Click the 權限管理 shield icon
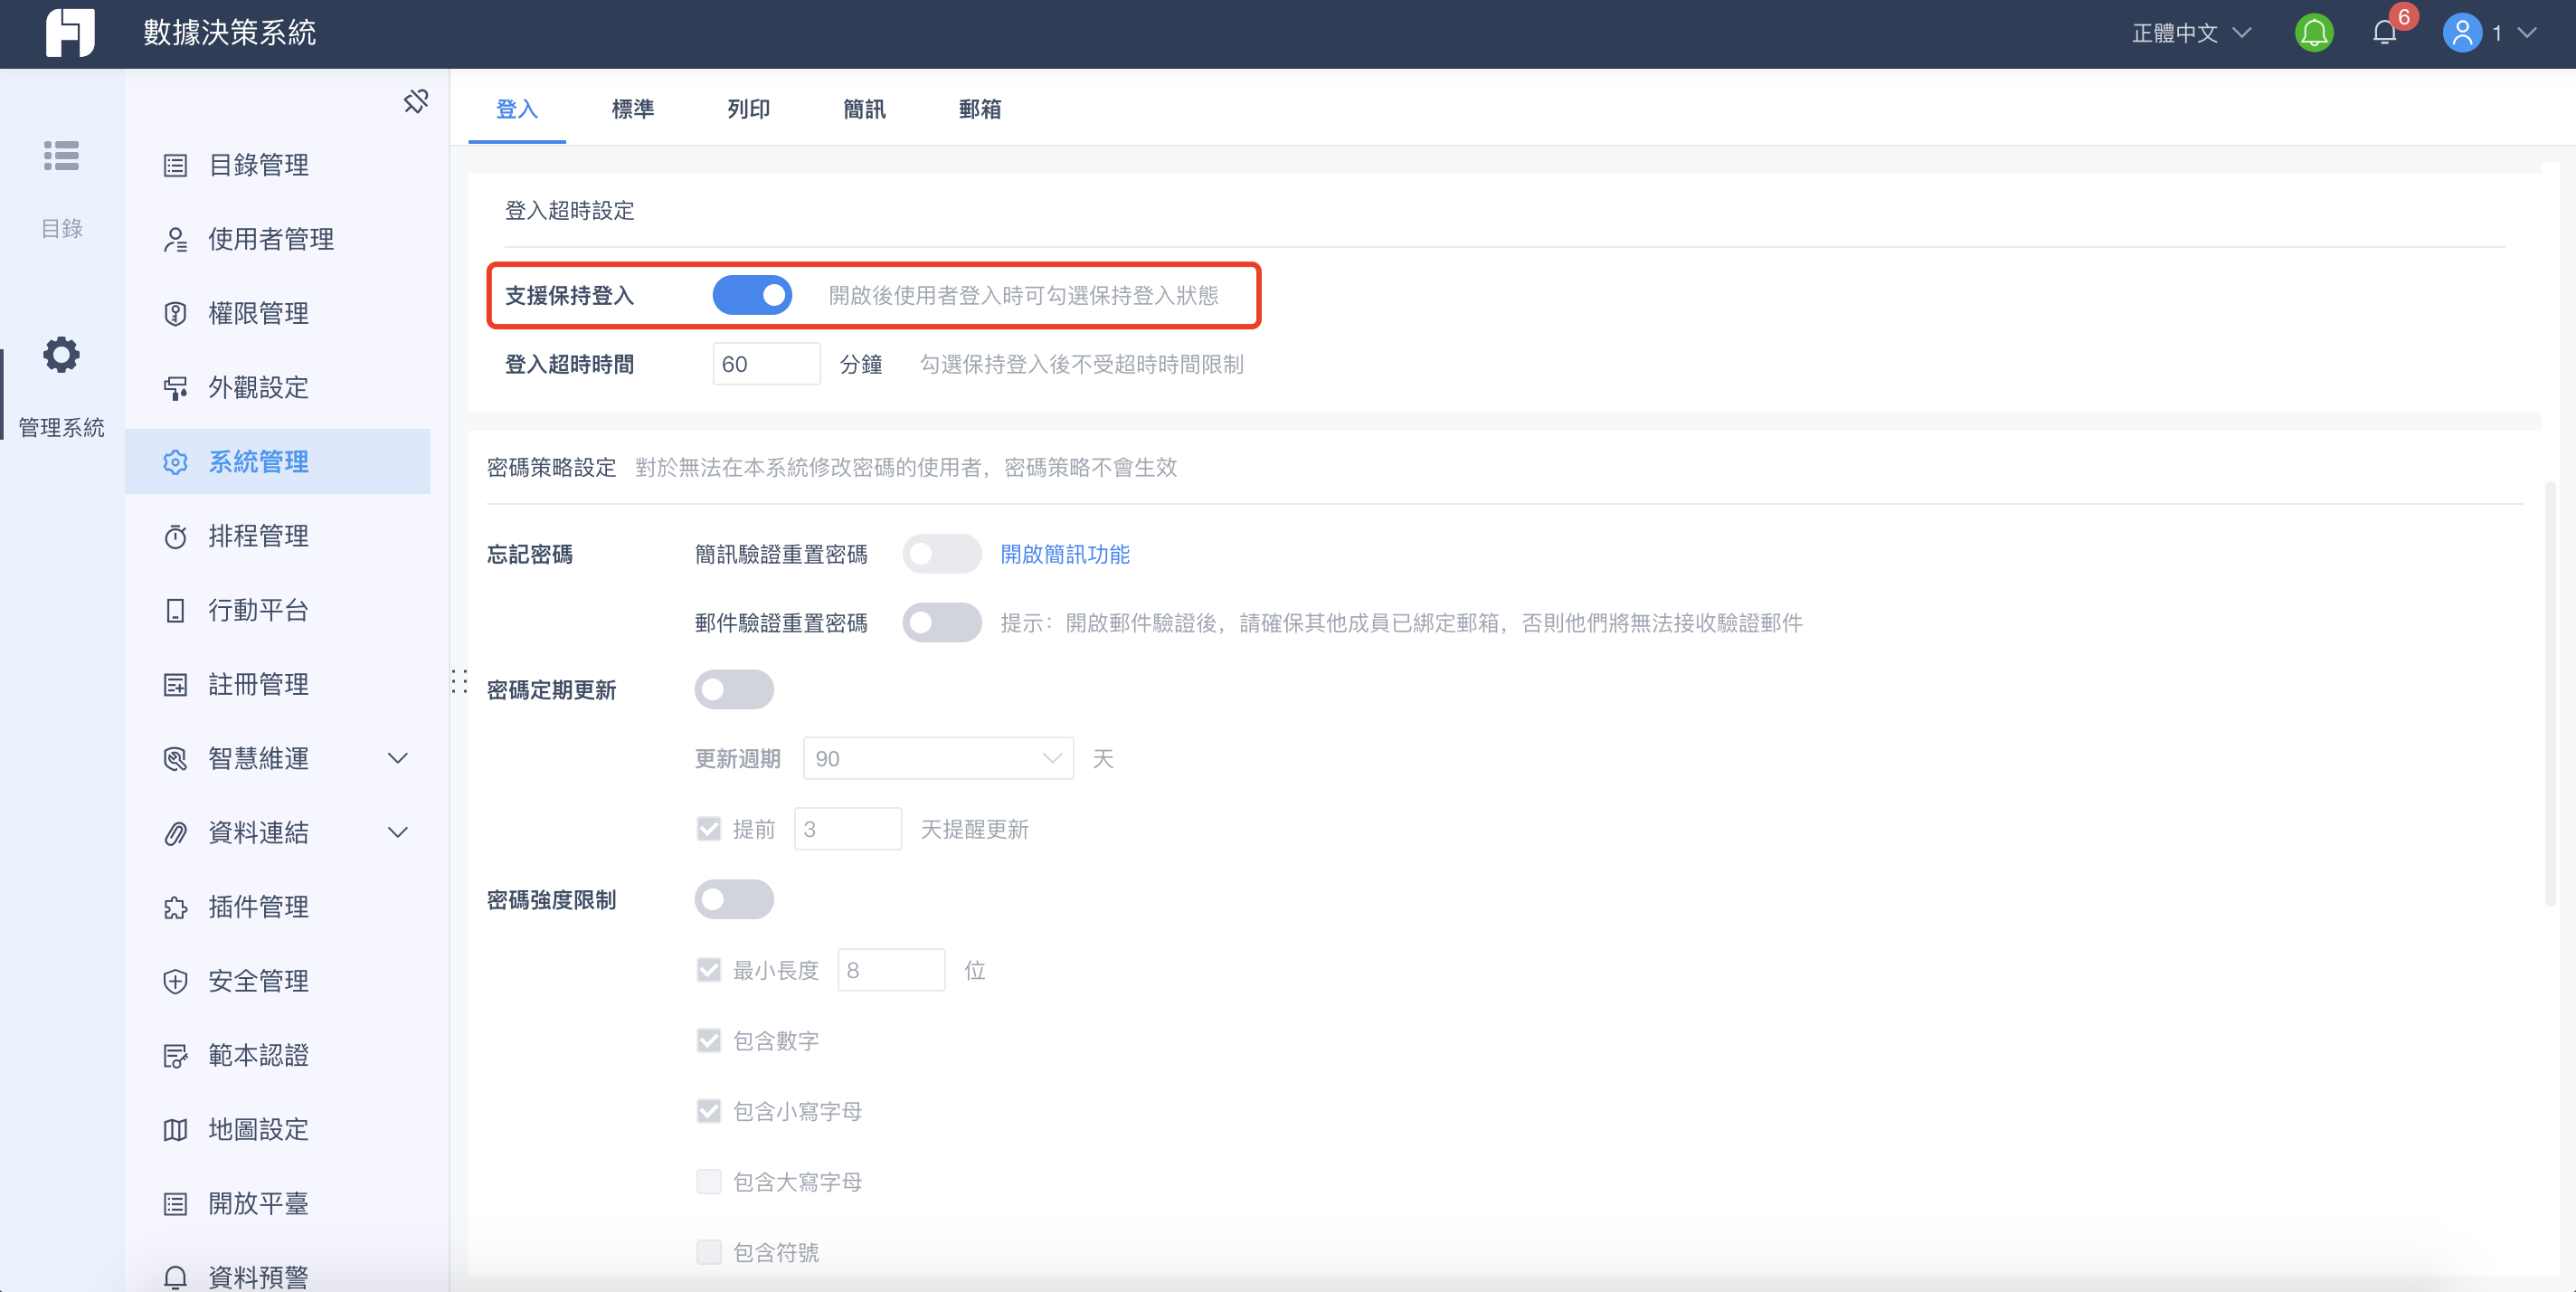 175,314
